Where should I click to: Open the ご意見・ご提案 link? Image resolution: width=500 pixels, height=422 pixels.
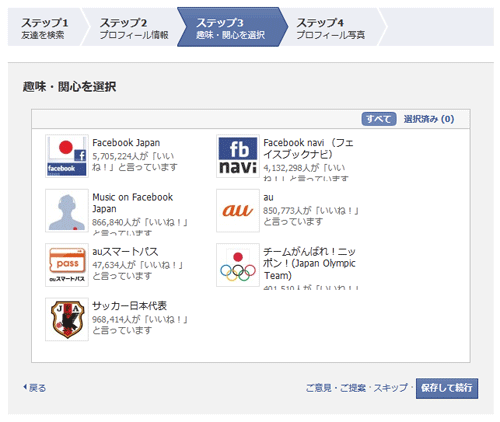pos(336,388)
